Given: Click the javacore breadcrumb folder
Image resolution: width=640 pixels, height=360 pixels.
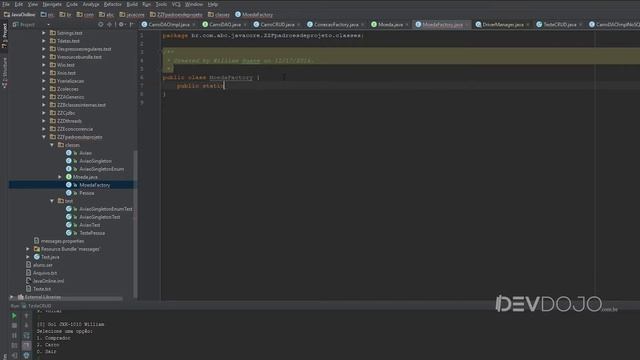Looking at the screenshot, I should click(132, 14).
